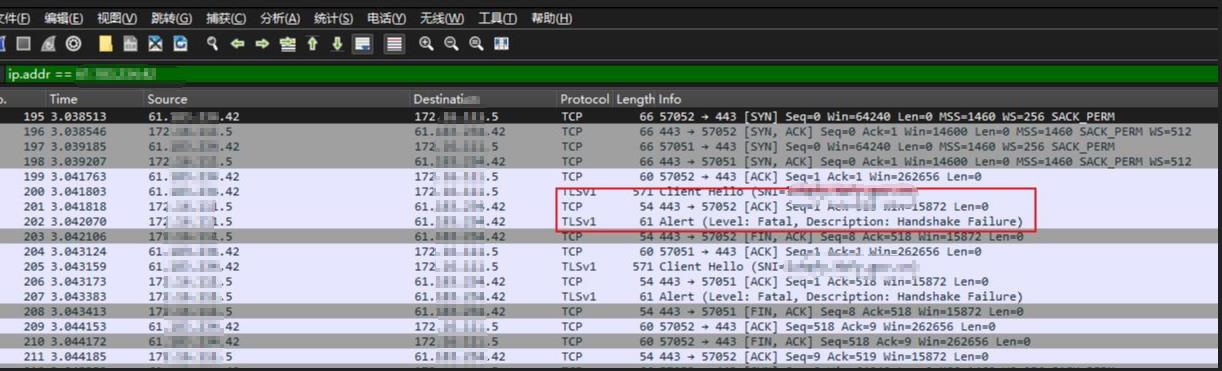Jump to the last packet
The height and width of the screenshot is (371, 1222).
pyautogui.click(x=338, y=44)
